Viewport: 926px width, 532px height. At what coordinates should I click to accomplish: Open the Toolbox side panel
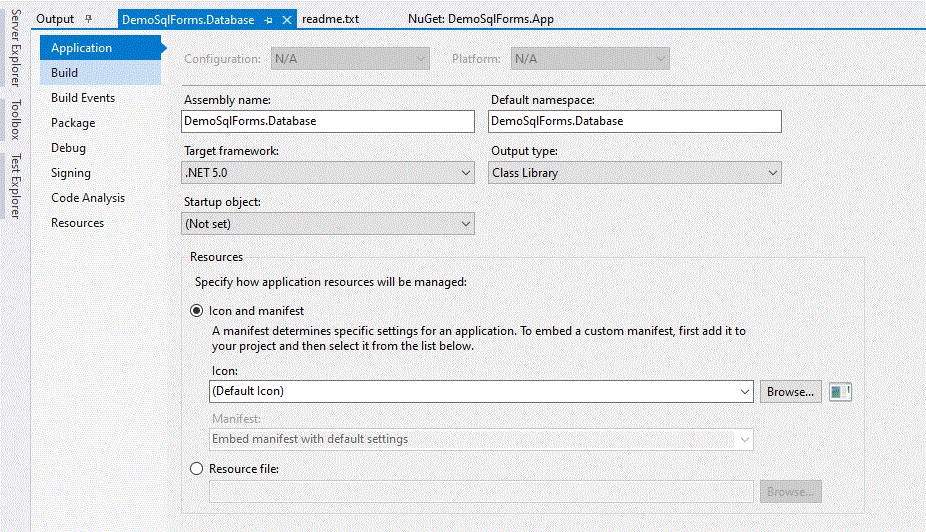point(16,119)
